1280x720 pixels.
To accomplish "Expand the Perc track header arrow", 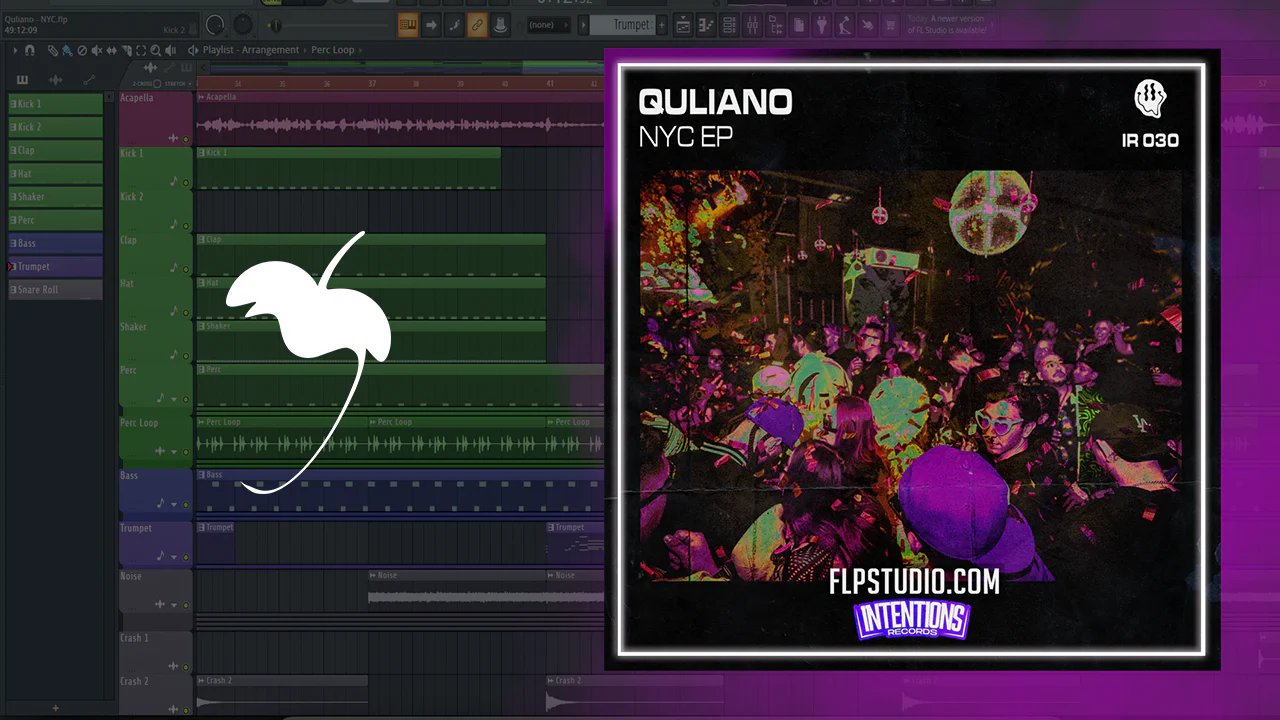I will pos(174,398).
